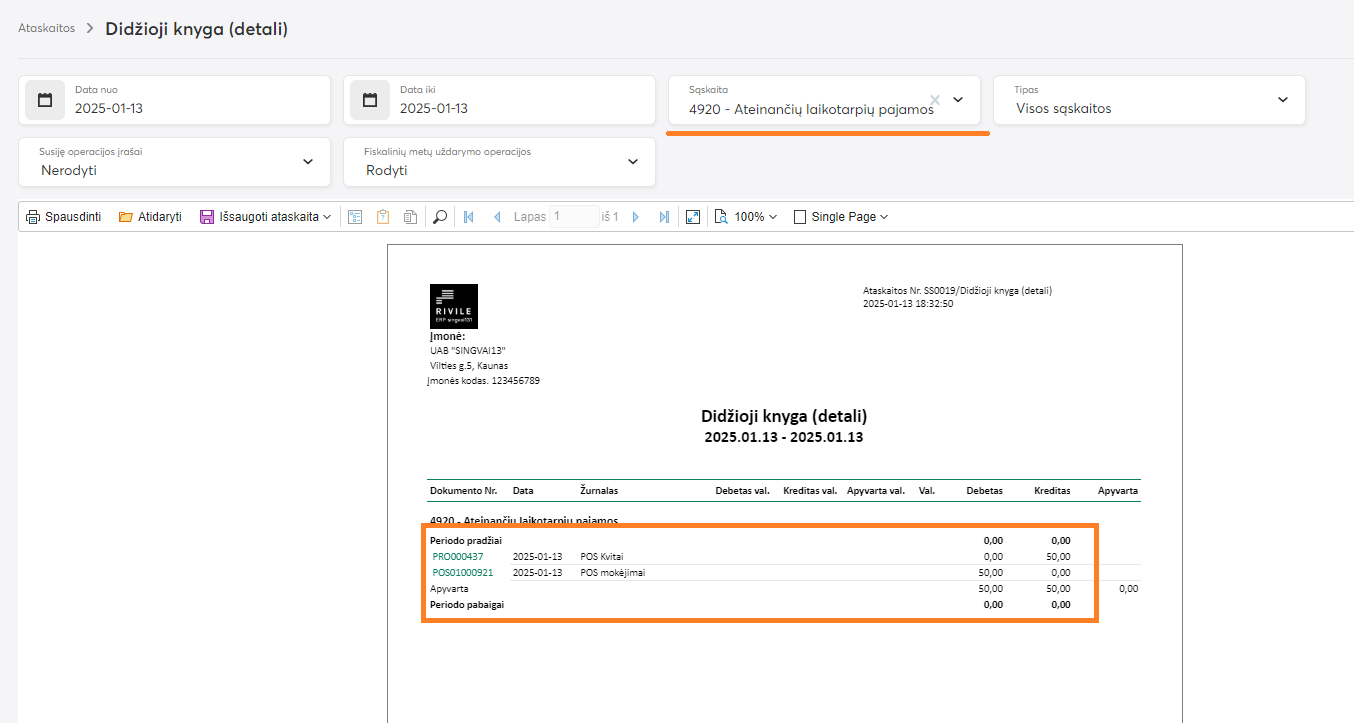This screenshot has height=723, width=1354.
Task: Click the Kreditas column header
Action: click(x=1052, y=491)
